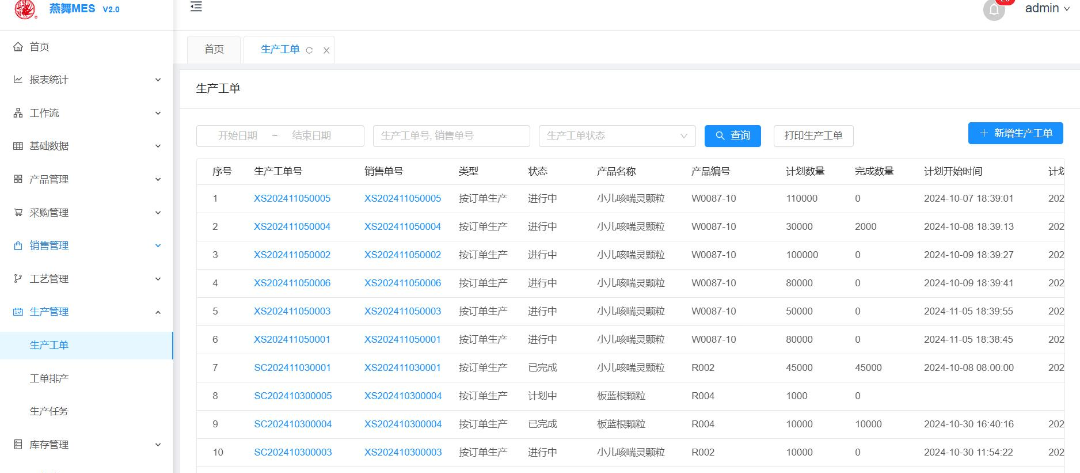Collapse the 生产管理 sidebar menu

point(86,312)
